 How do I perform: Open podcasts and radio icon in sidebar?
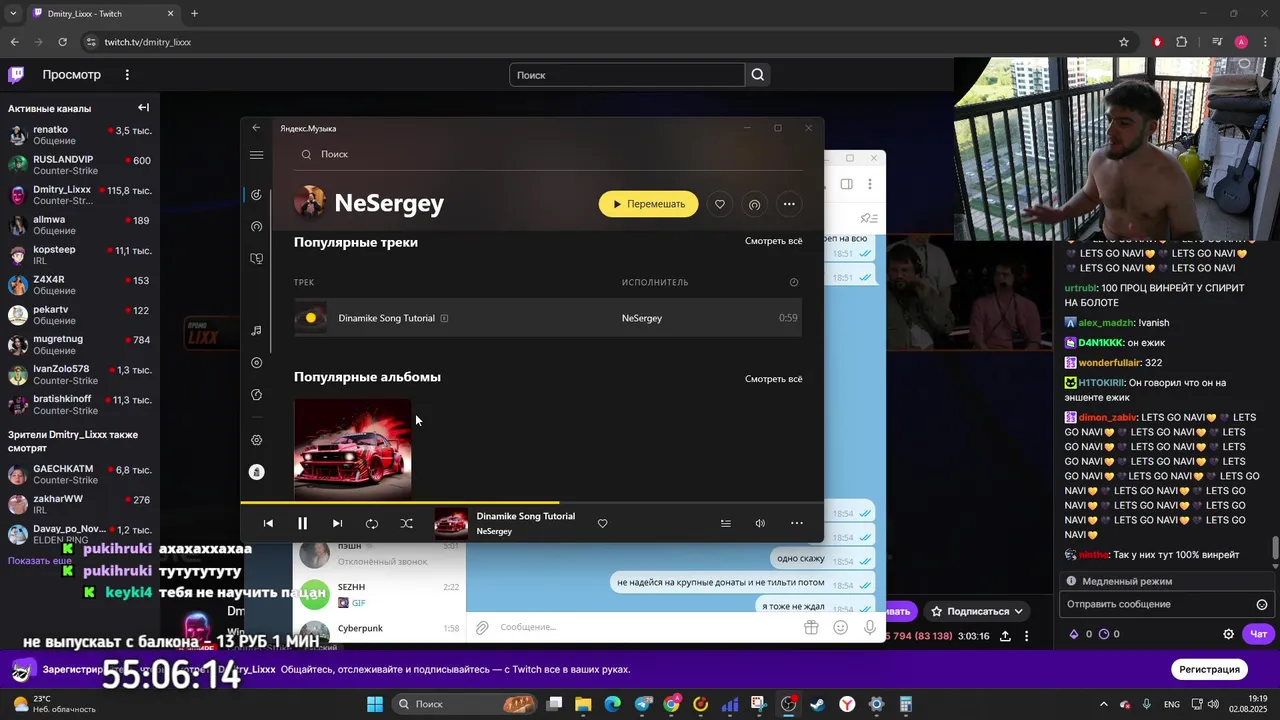click(256, 227)
